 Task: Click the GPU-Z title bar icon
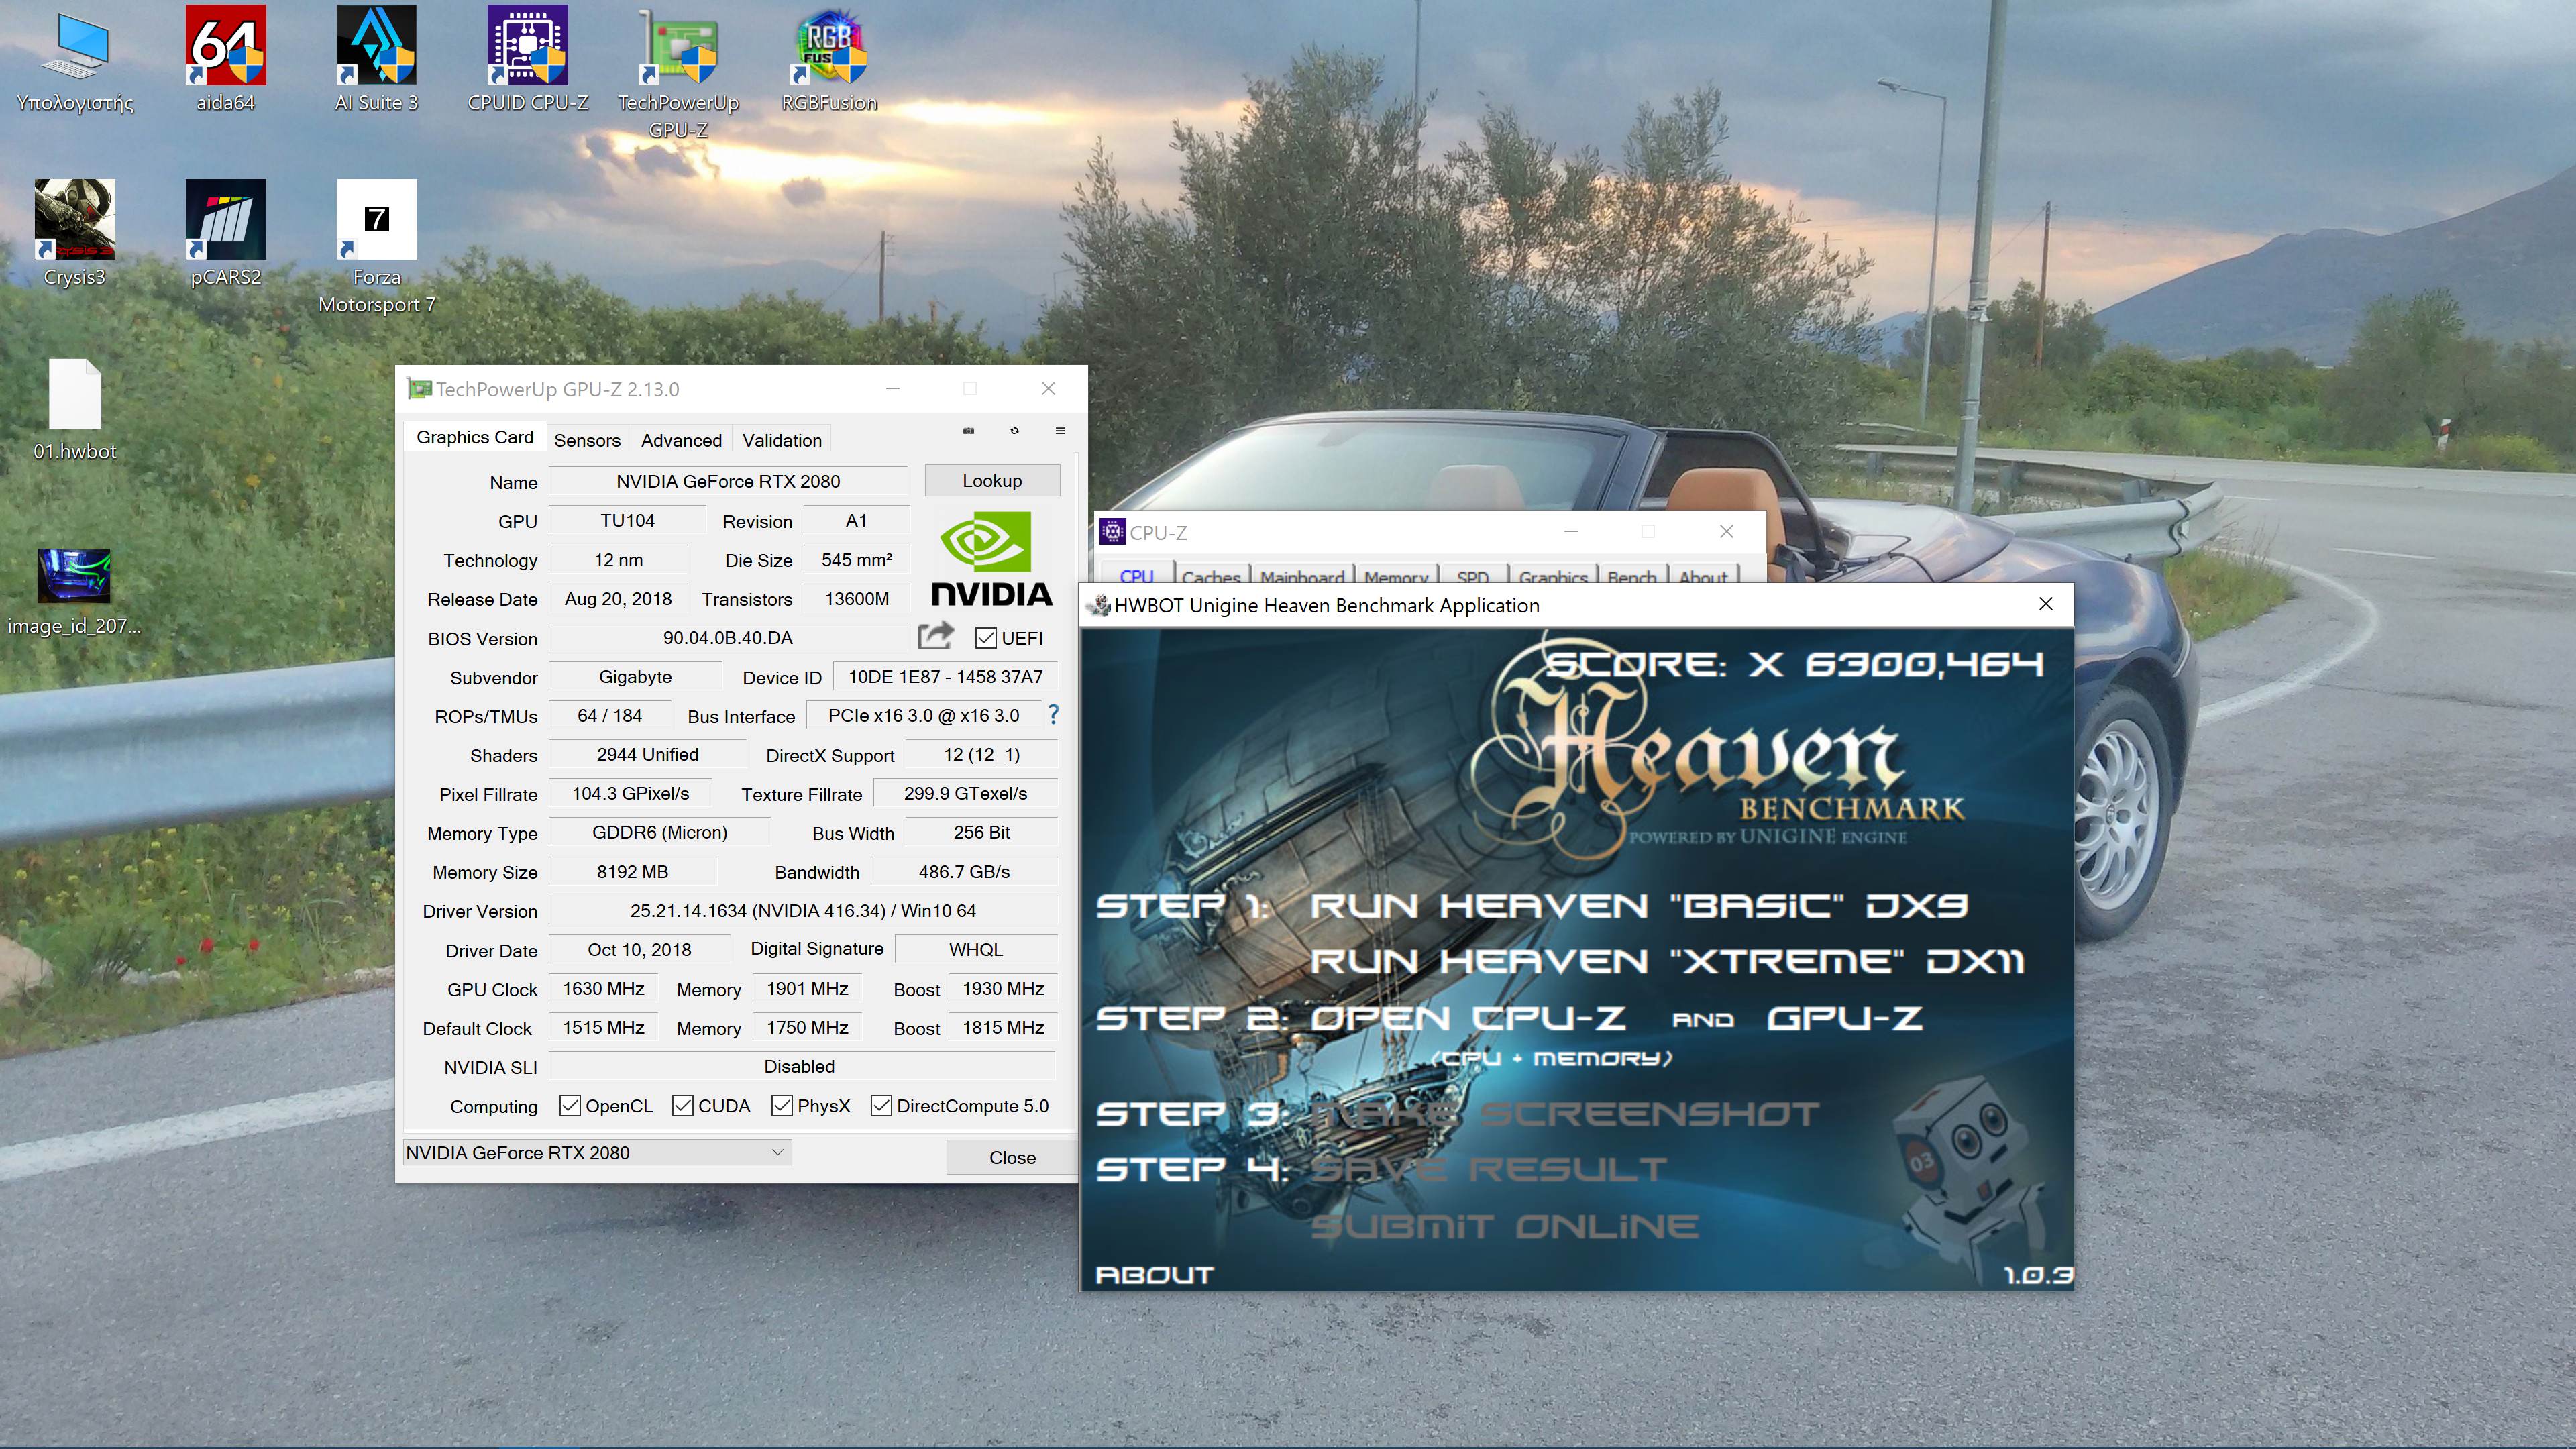tap(419, 389)
